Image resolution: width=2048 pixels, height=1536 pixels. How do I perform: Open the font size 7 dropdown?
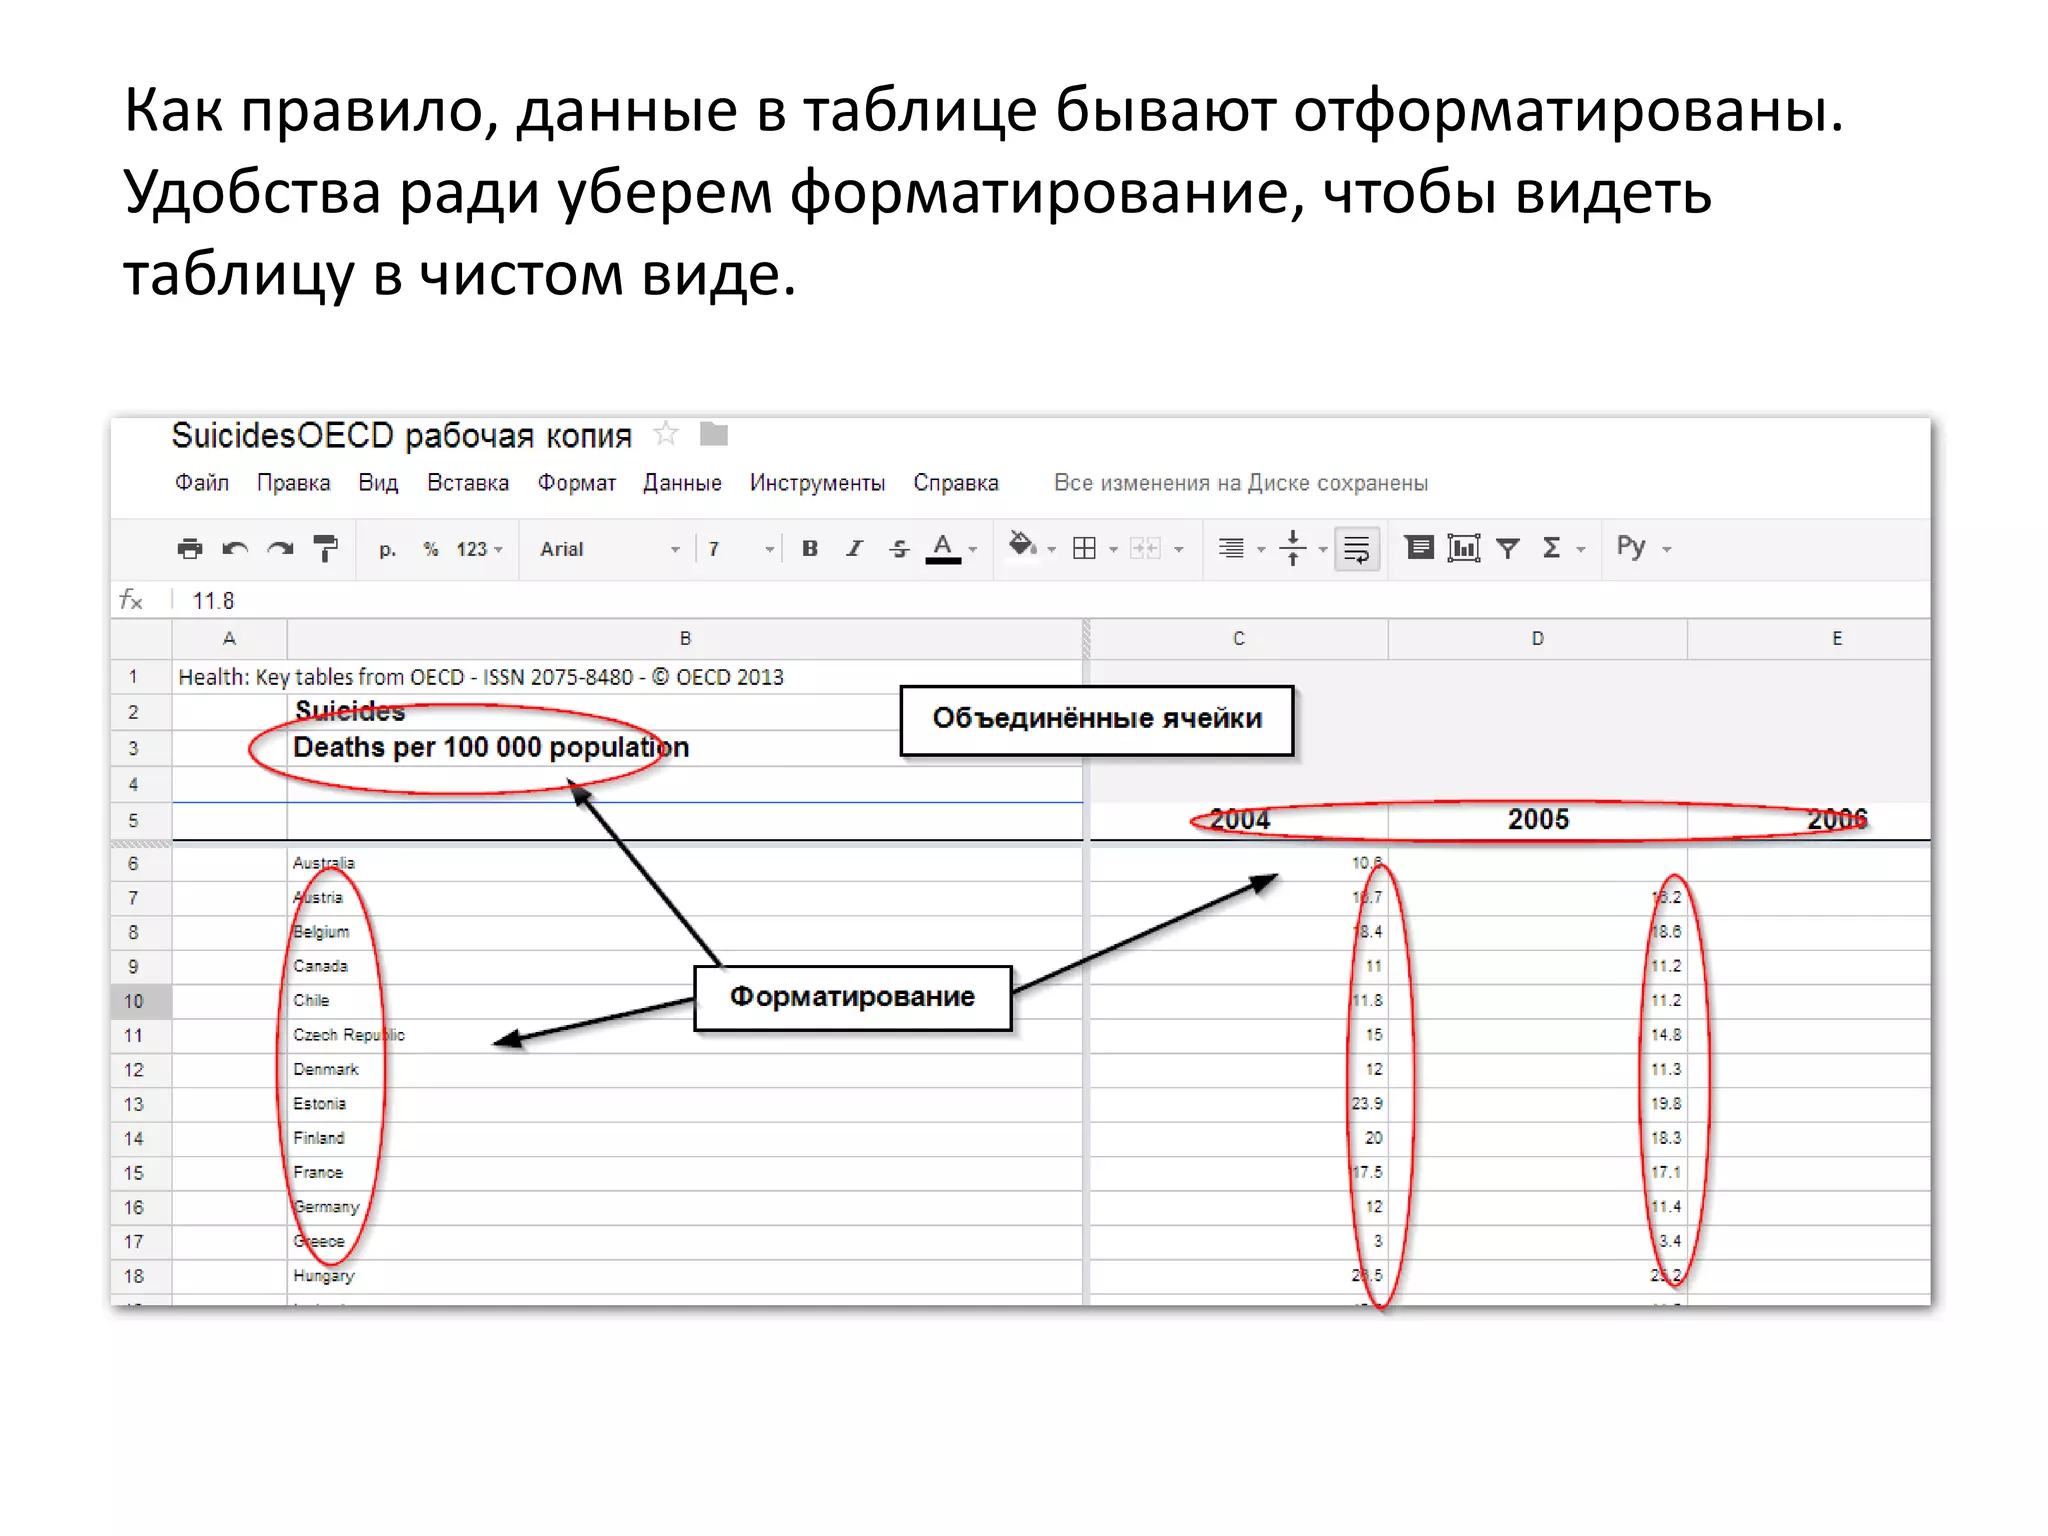click(x=741, y=549)
